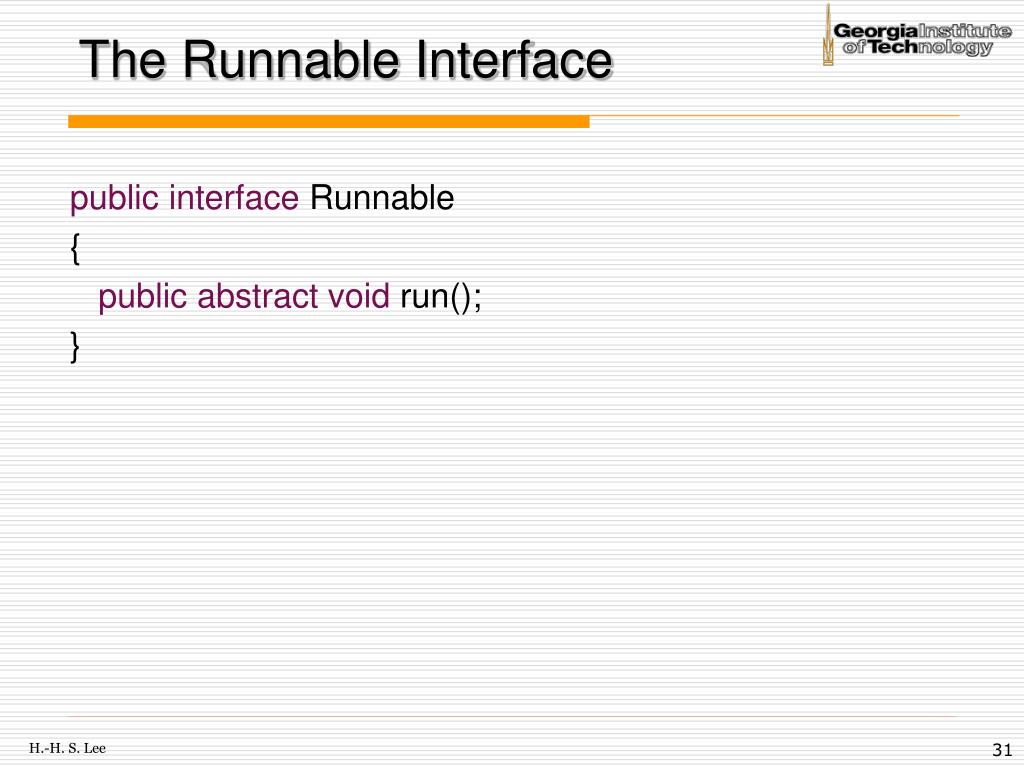Image resolution: width=1024 pixels, height=768 pixels.
Task: Click the second public keyword in code
Action: (143, 297)
